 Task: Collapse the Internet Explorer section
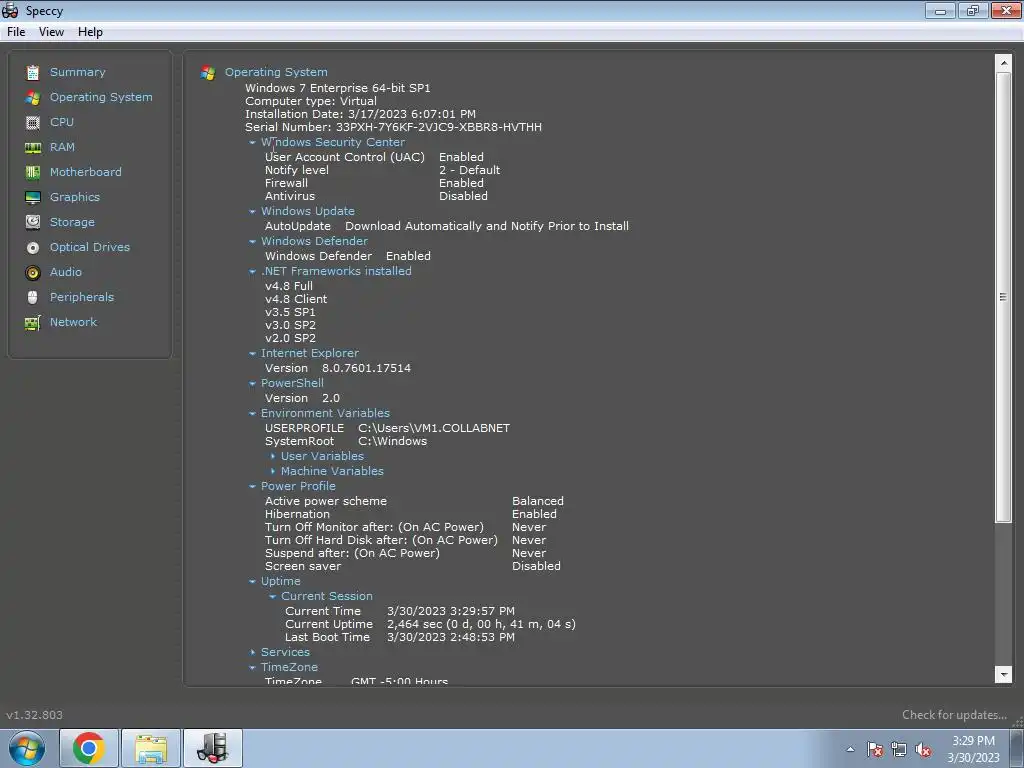click(253, 353)
